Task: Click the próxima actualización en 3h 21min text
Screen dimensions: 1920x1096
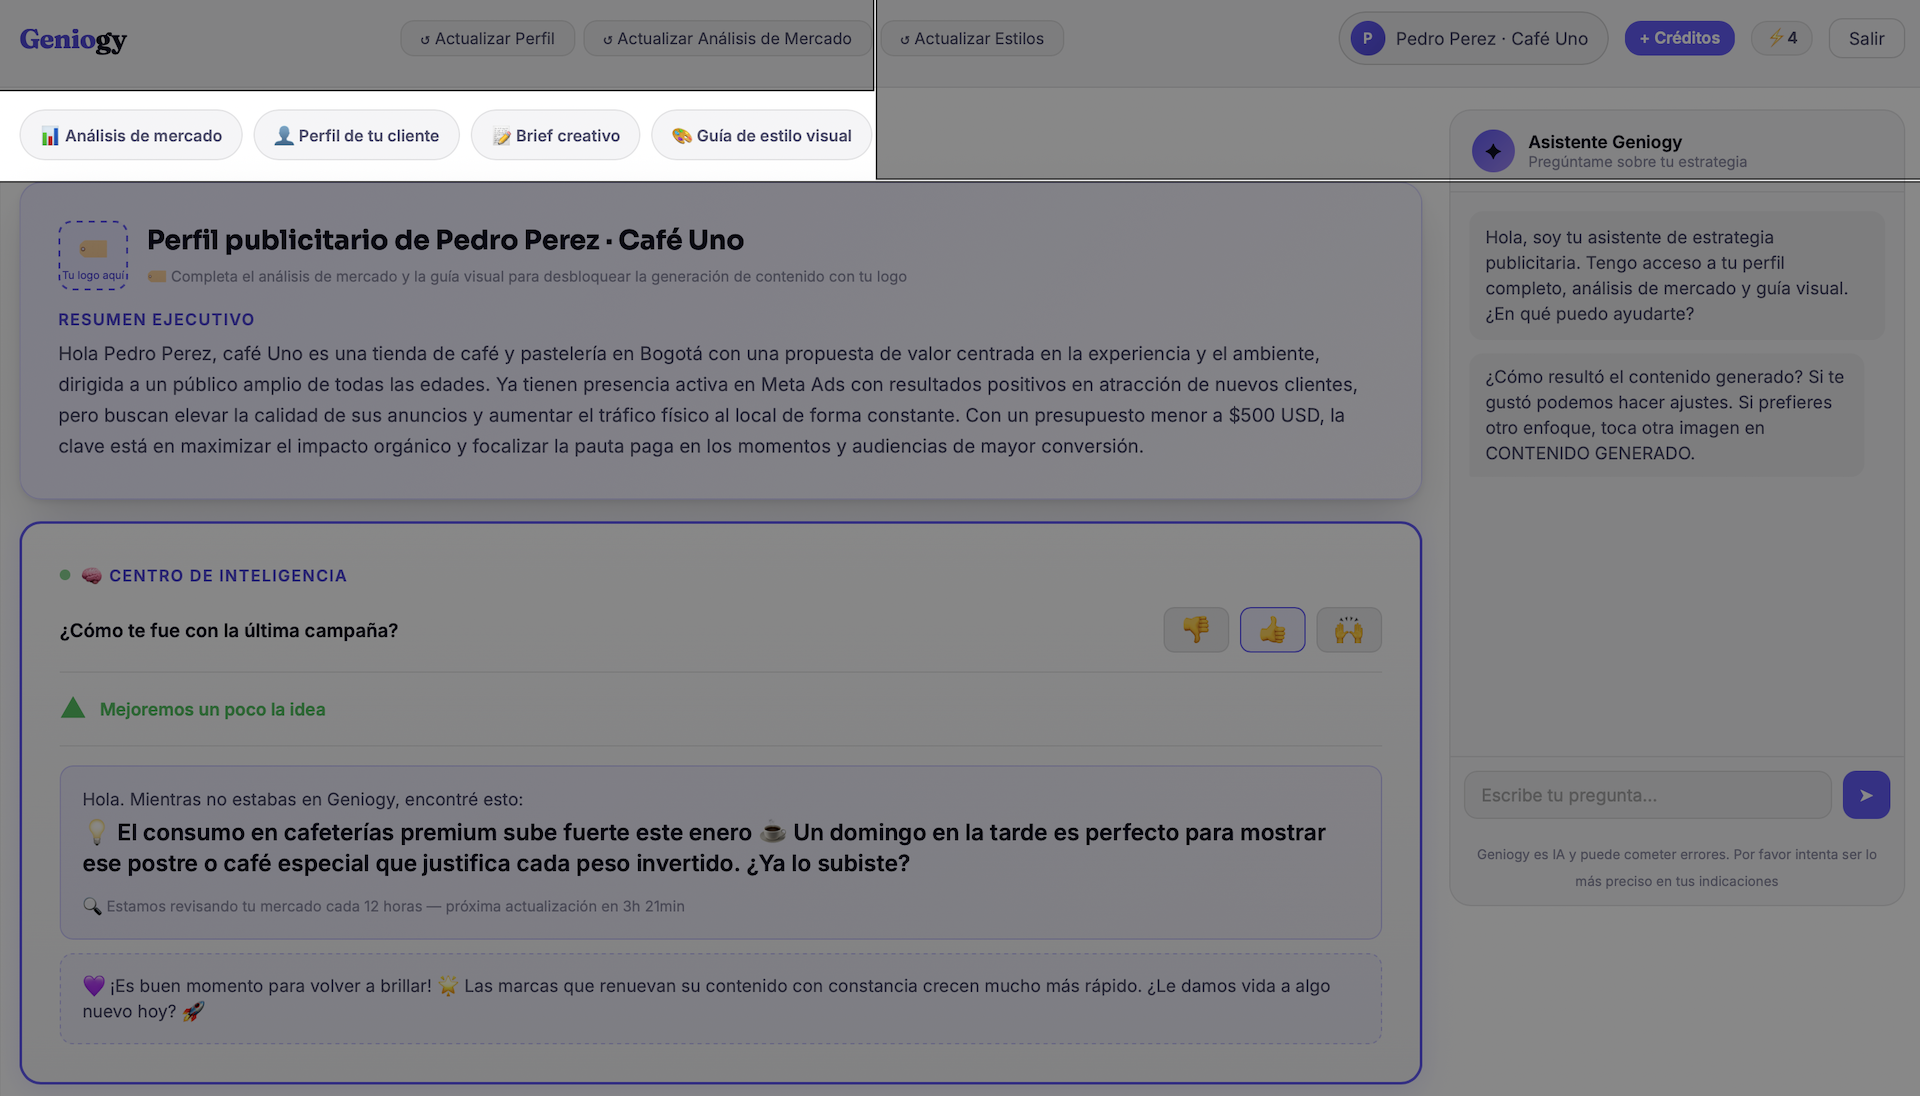Action: coord(565,906)
